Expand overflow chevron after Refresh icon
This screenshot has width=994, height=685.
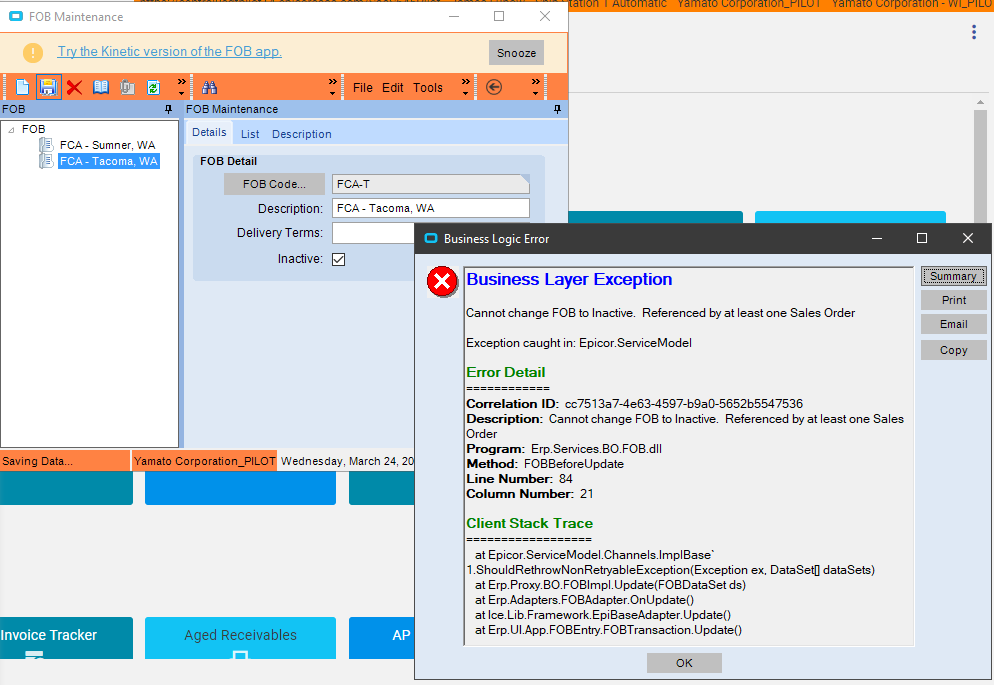pos(181,87)
